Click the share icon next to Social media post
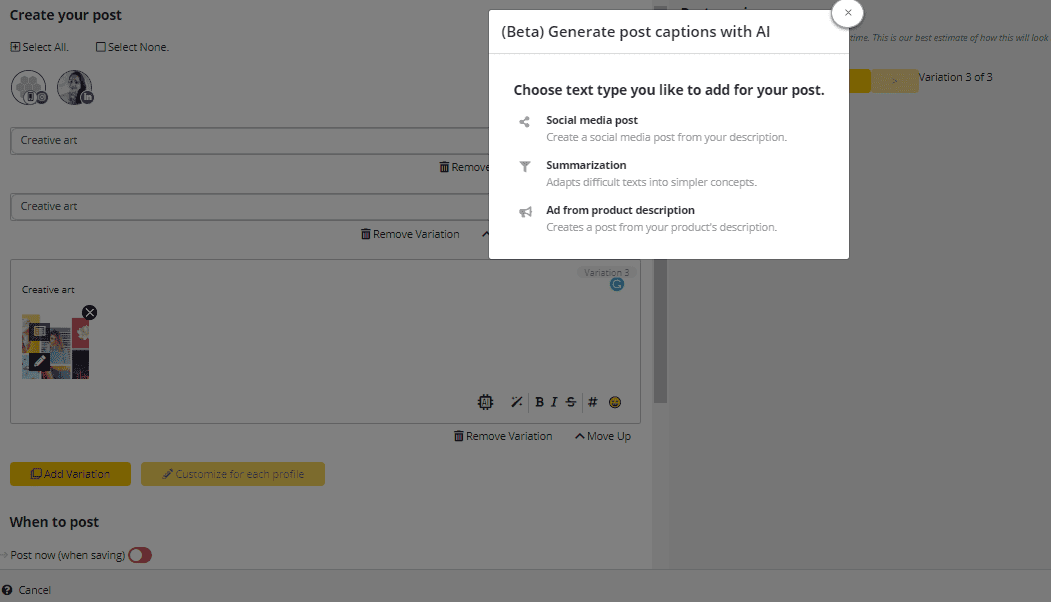Viewport: 1051px width, 602px height. [524, 121]
